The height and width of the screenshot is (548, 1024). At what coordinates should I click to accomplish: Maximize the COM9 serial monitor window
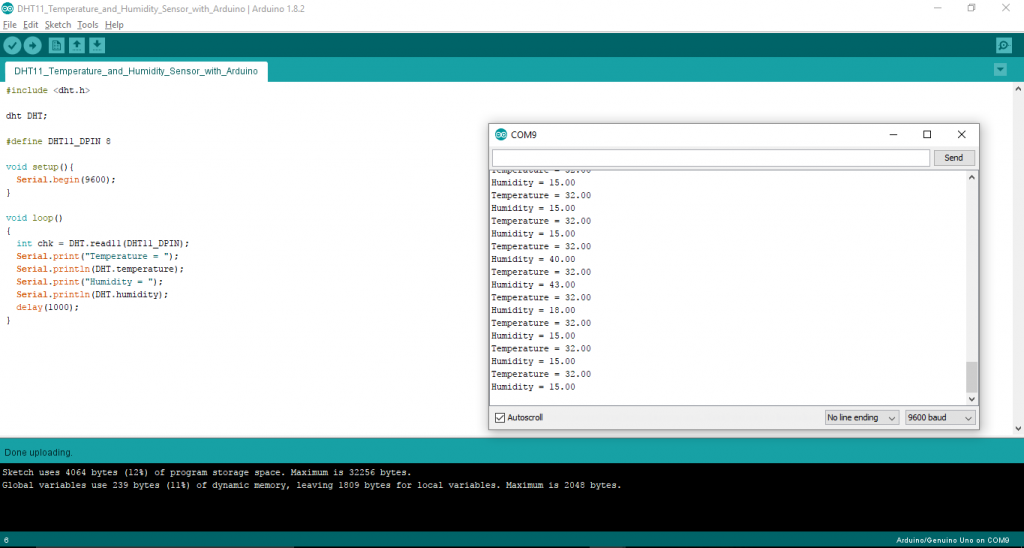coord(927,135)
